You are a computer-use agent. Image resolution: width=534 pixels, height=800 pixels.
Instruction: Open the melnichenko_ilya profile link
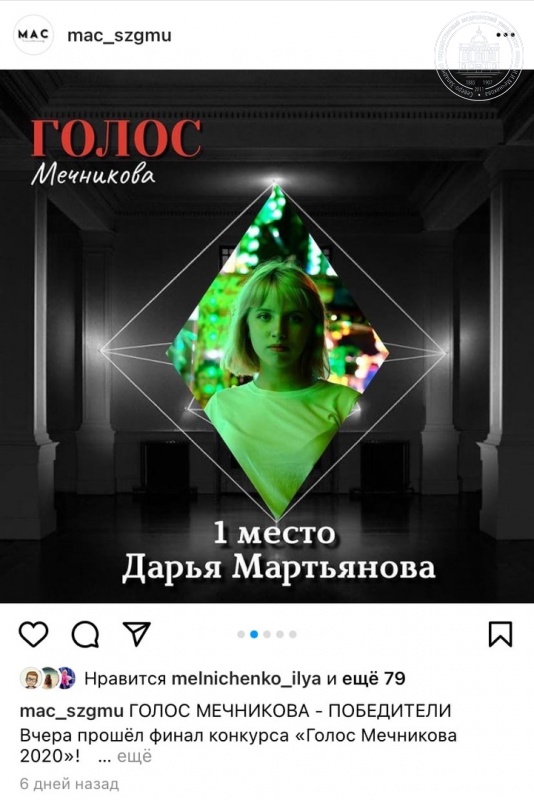(246, 679)
